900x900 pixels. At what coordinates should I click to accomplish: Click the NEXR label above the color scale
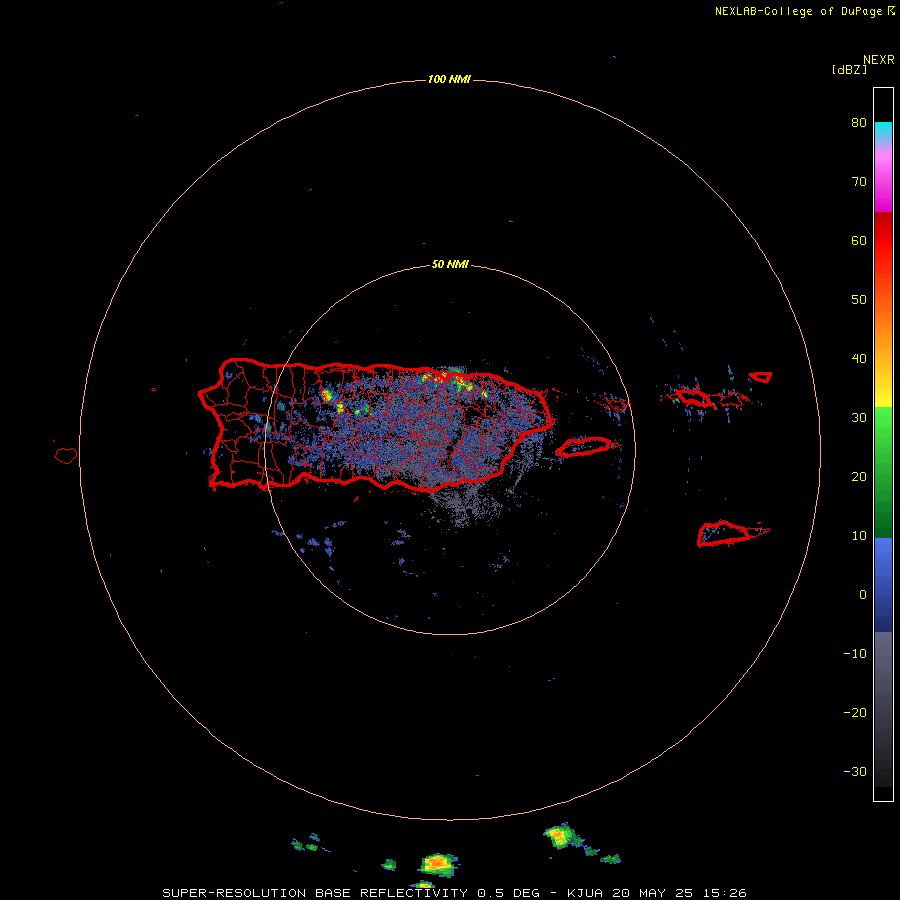[x=878, y=60]
